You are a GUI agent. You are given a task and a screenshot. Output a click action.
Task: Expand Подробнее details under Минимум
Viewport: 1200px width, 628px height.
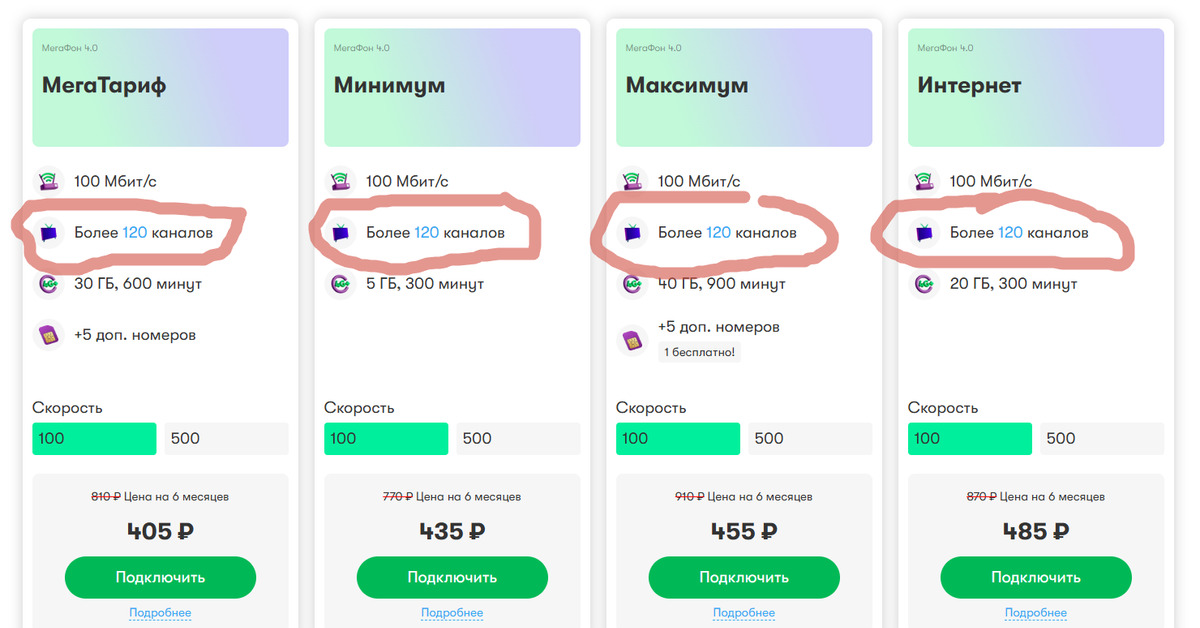tap(452, 613)
